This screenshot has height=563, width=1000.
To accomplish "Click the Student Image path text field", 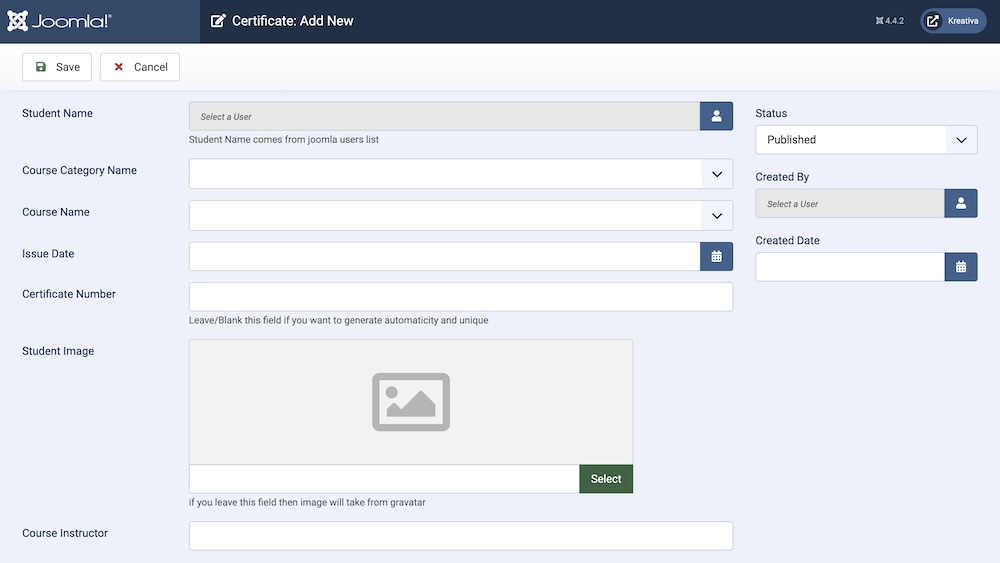I will tap(384, 479).
